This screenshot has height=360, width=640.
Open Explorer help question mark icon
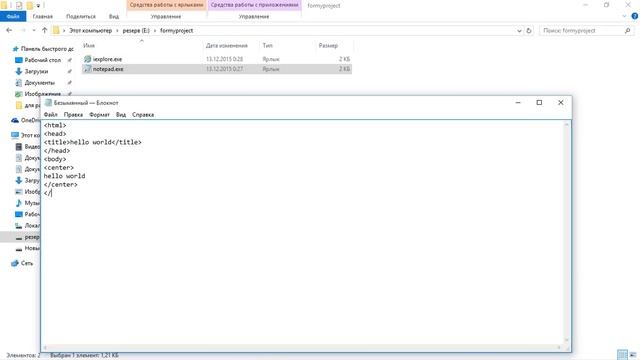(x=635, y=16)
